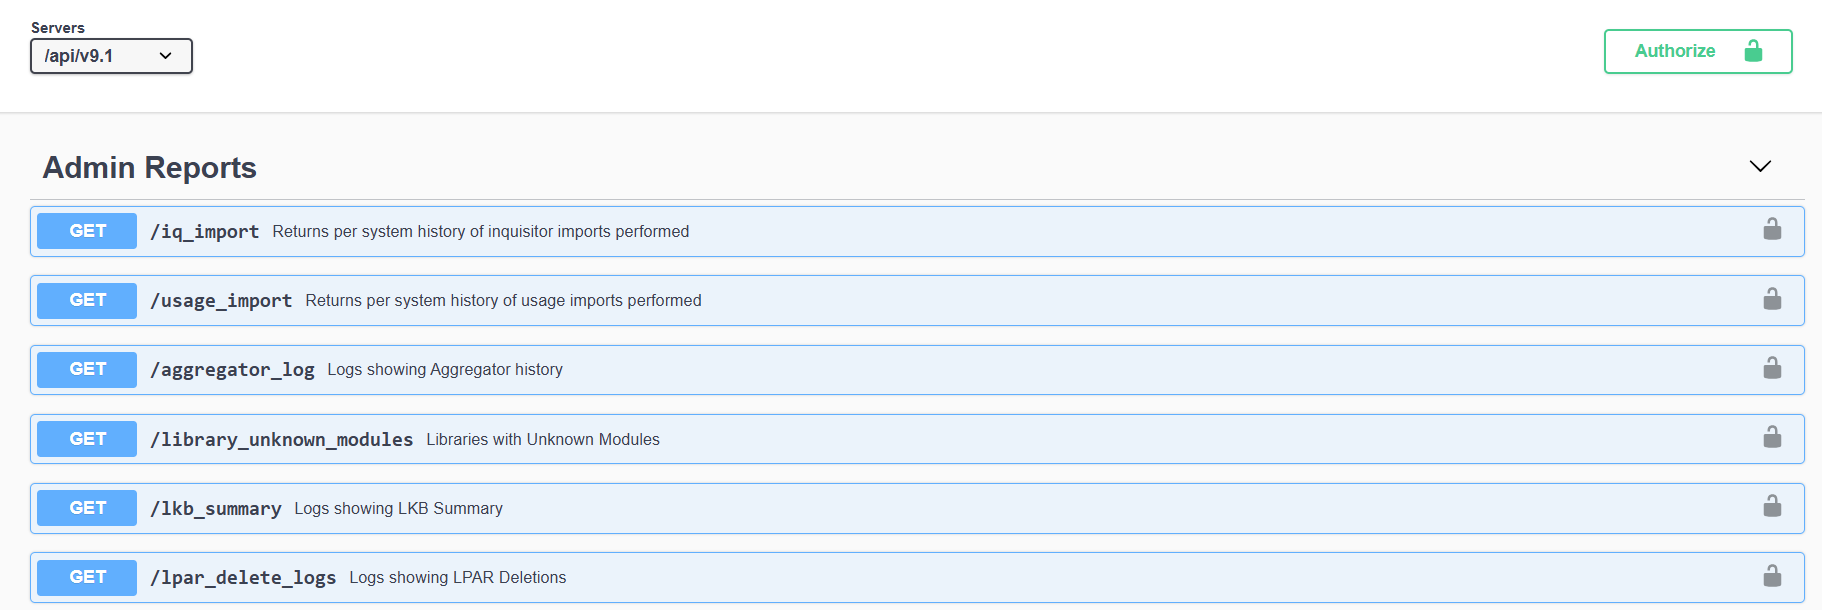Click the Admin Reports heading
The image size is (1822, 610).
pyautogui.click(x=150, y=168)
